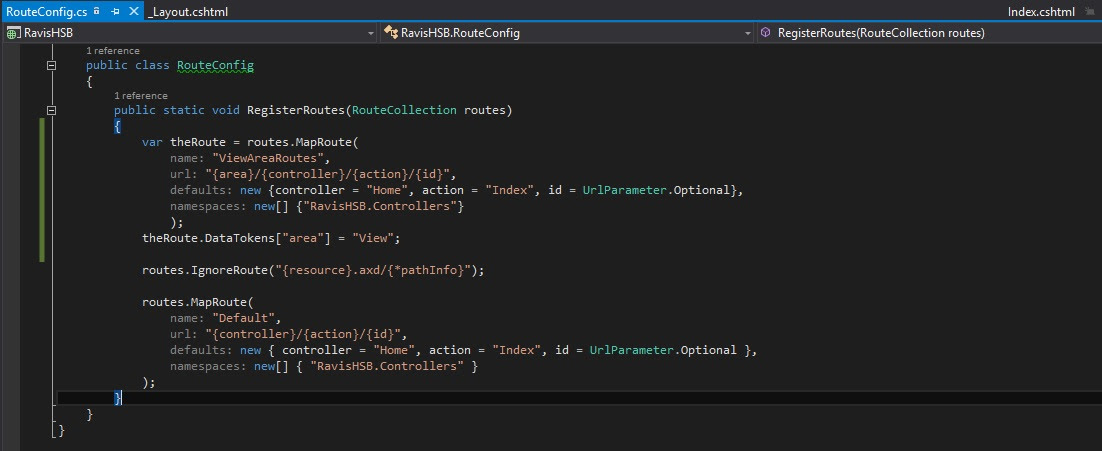This screenshot has width=1102, height=451.
Task: Click the RavisHSB web project icon
Action: pos(13,33)
